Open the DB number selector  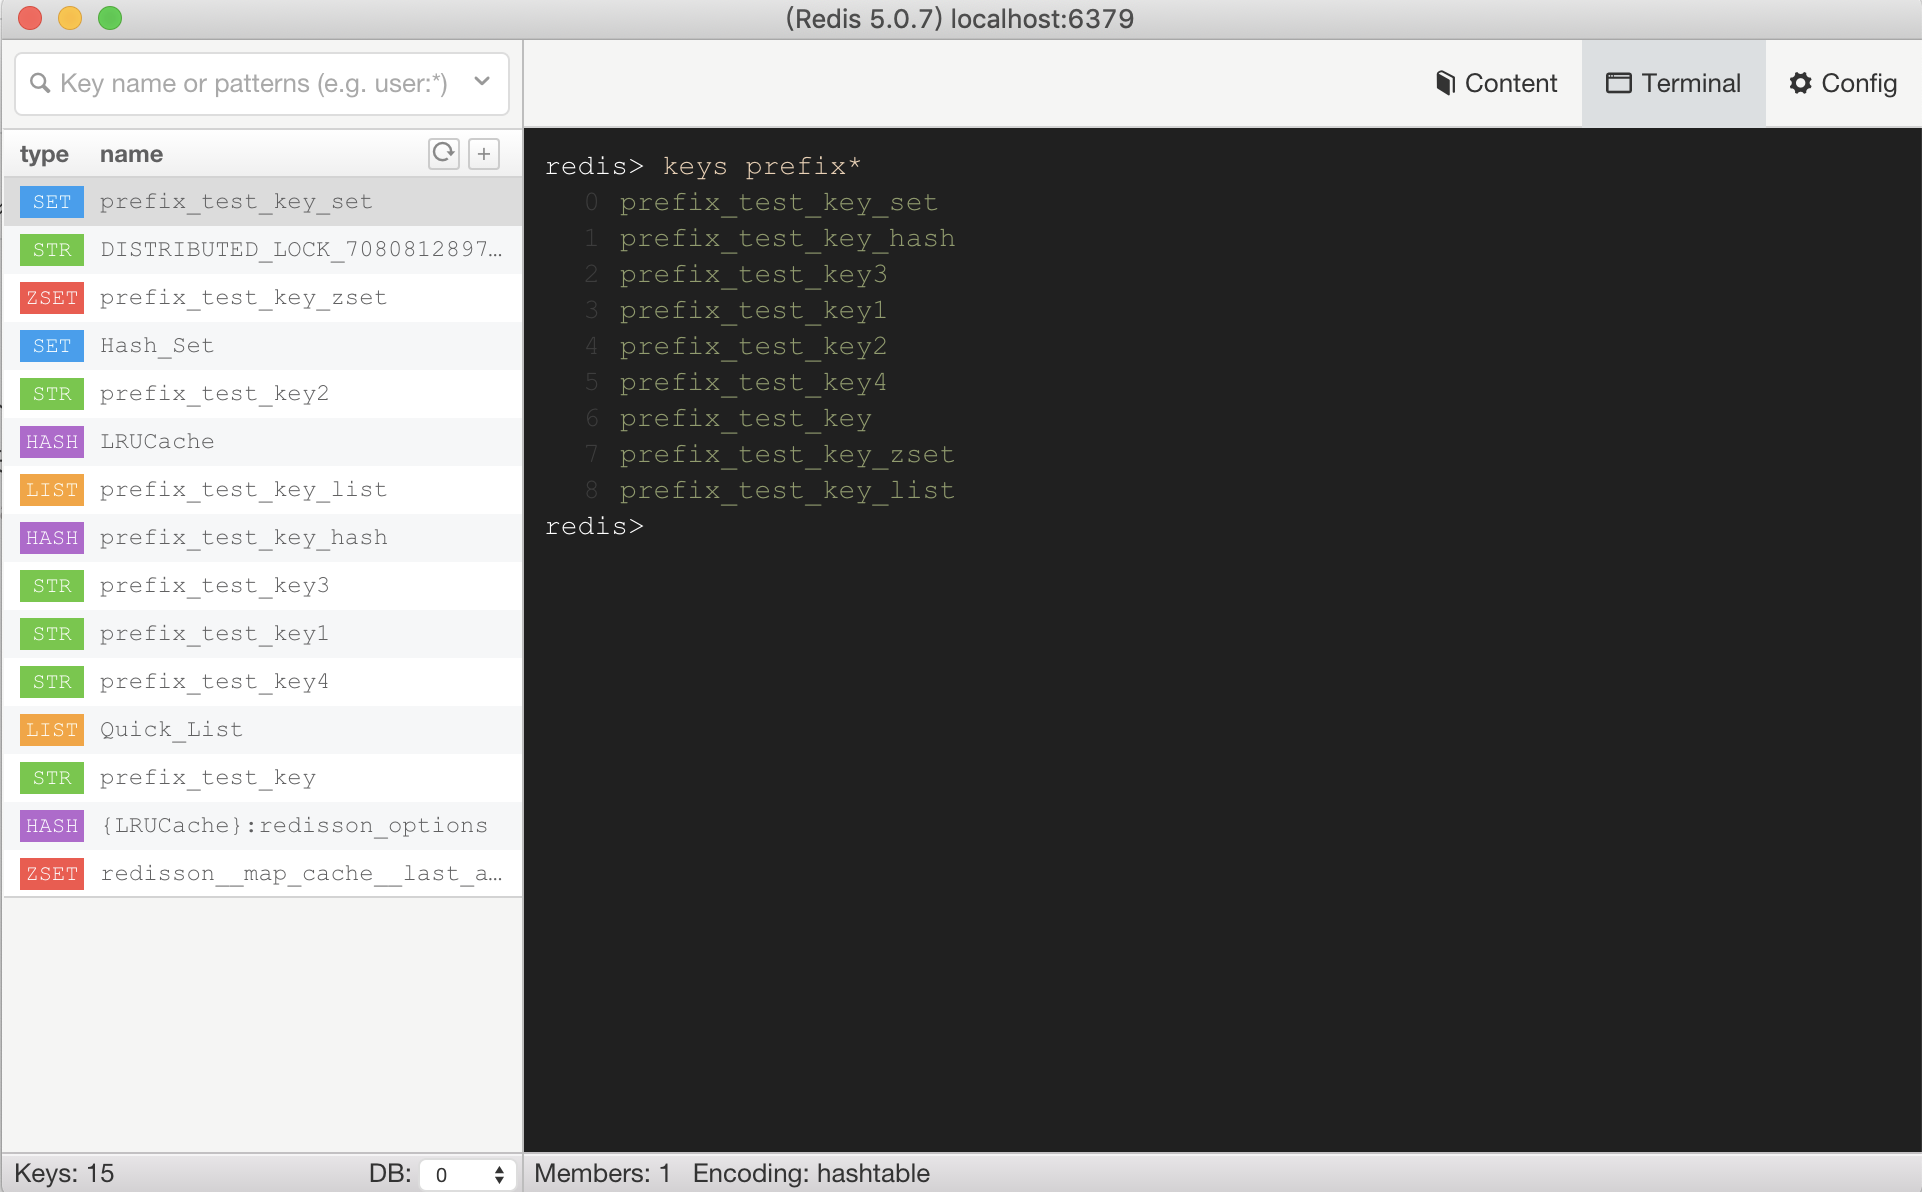(467, 1174)
